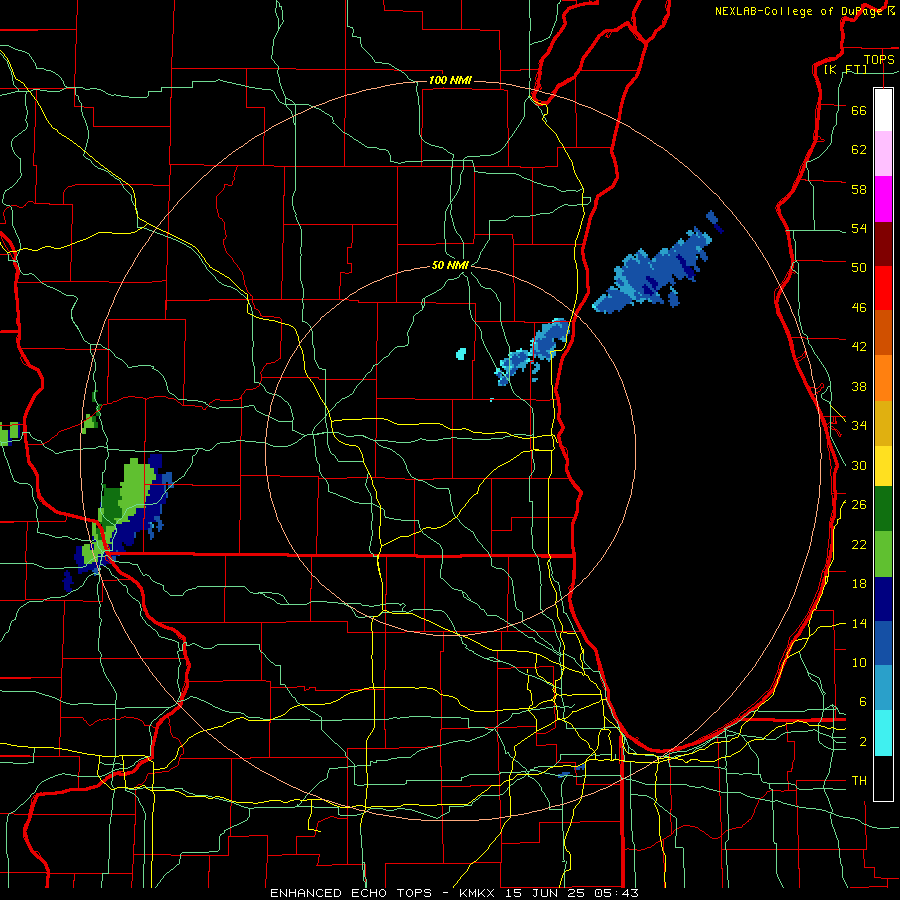This screenshot has height=900, width=900.
Task: Click the "18" legend value
Action: (859, 584)
